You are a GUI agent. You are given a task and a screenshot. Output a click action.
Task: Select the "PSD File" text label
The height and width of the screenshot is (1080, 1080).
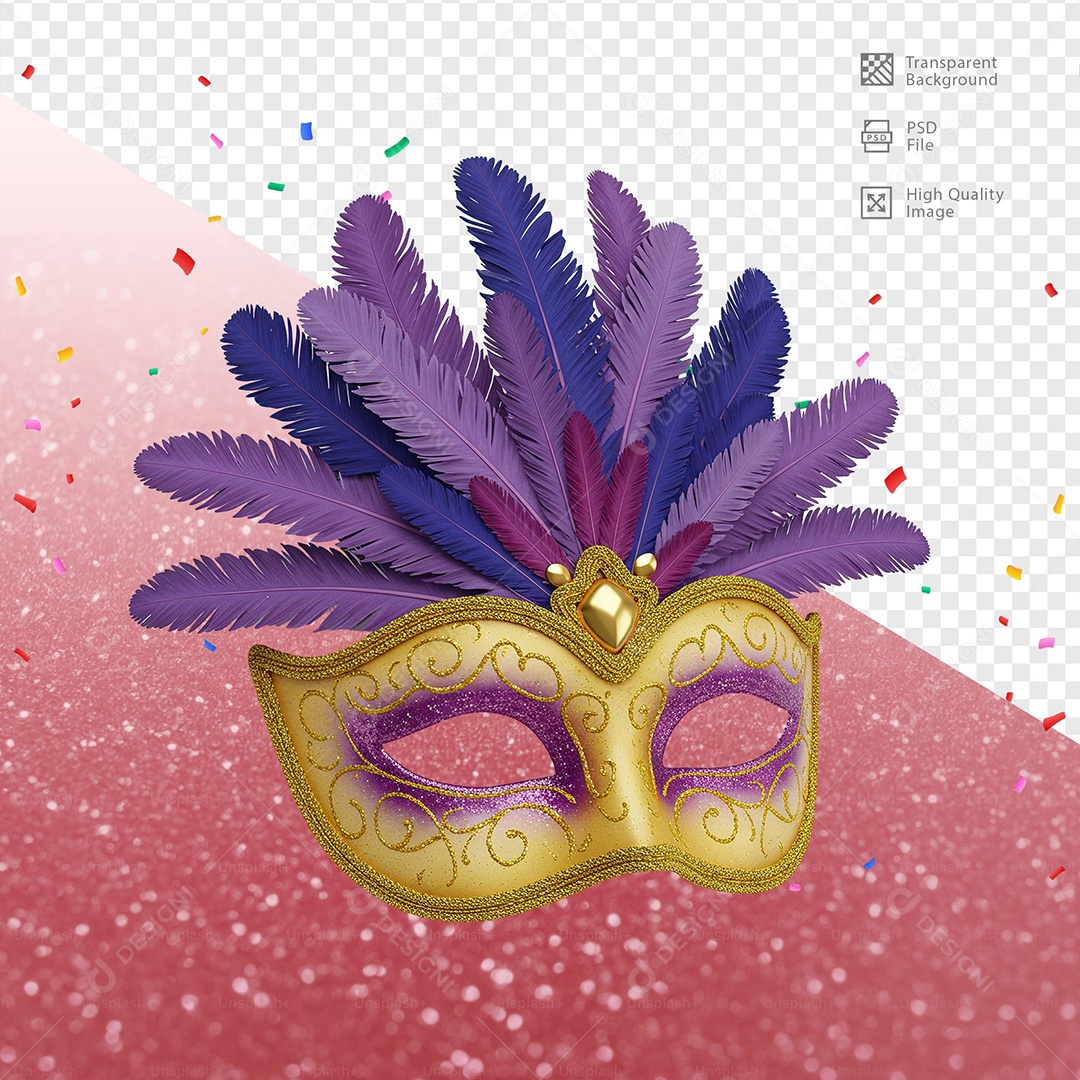[921, 136]
